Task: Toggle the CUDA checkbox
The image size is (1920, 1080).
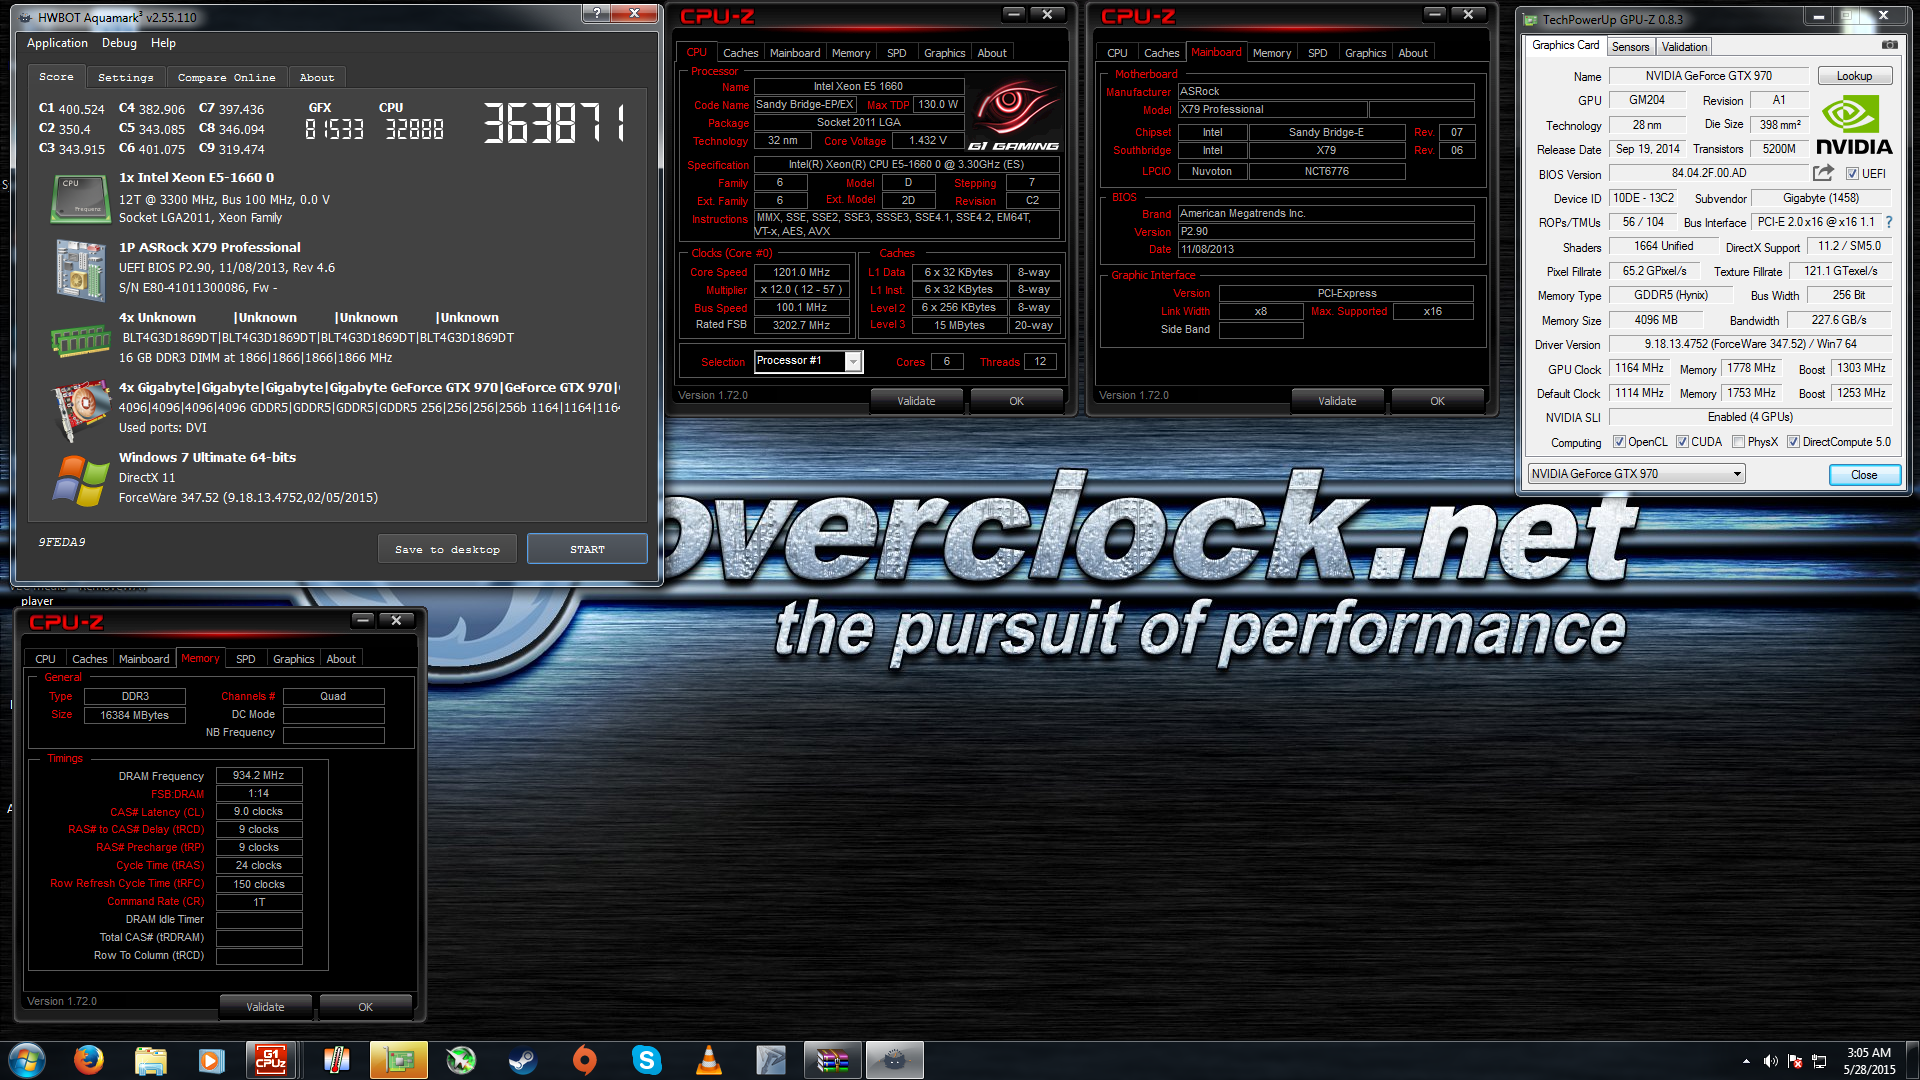Action: click(1682, 442)
